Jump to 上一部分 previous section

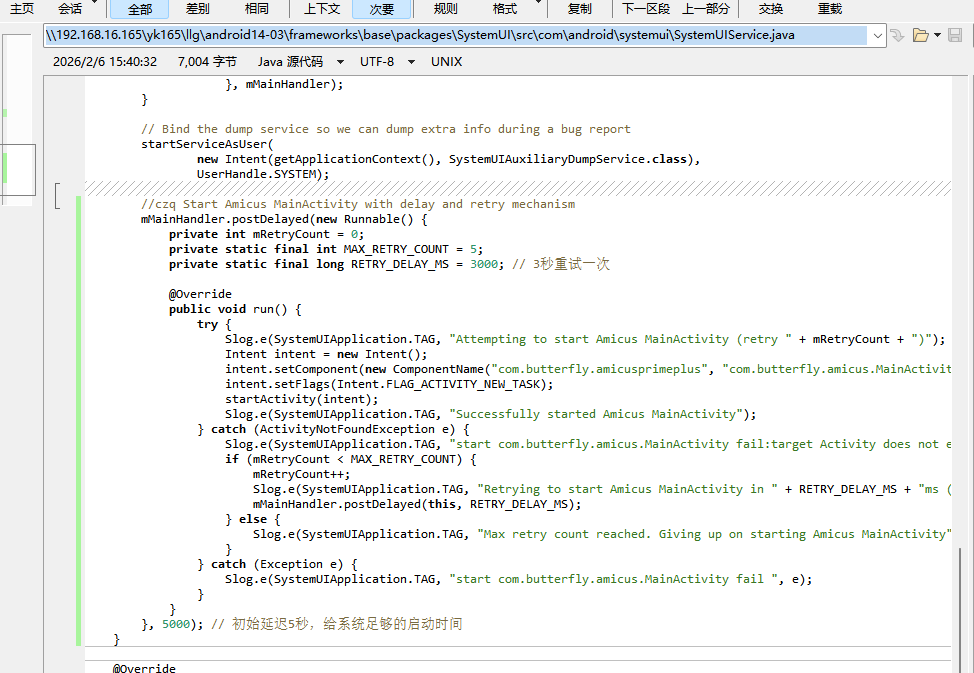pyautogui.click(x=706, y=9)
